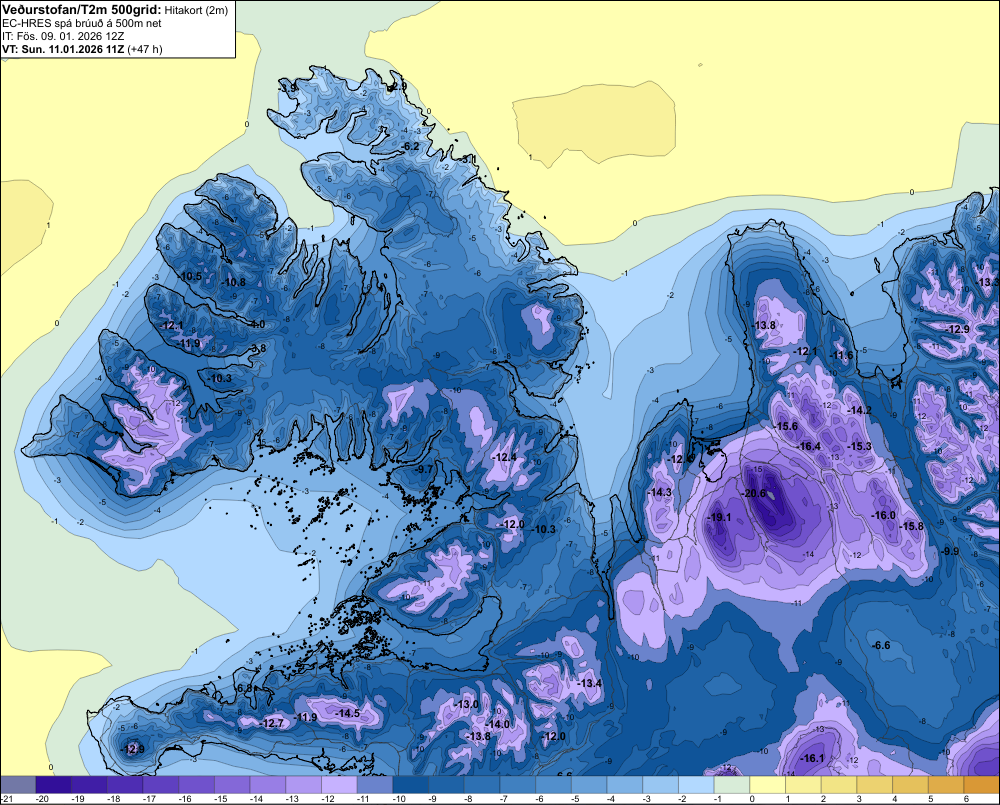The width and height of the screenshot is (1000, 805).
Task: Click the -15.3 temperature label
Action: click(859, 447)
